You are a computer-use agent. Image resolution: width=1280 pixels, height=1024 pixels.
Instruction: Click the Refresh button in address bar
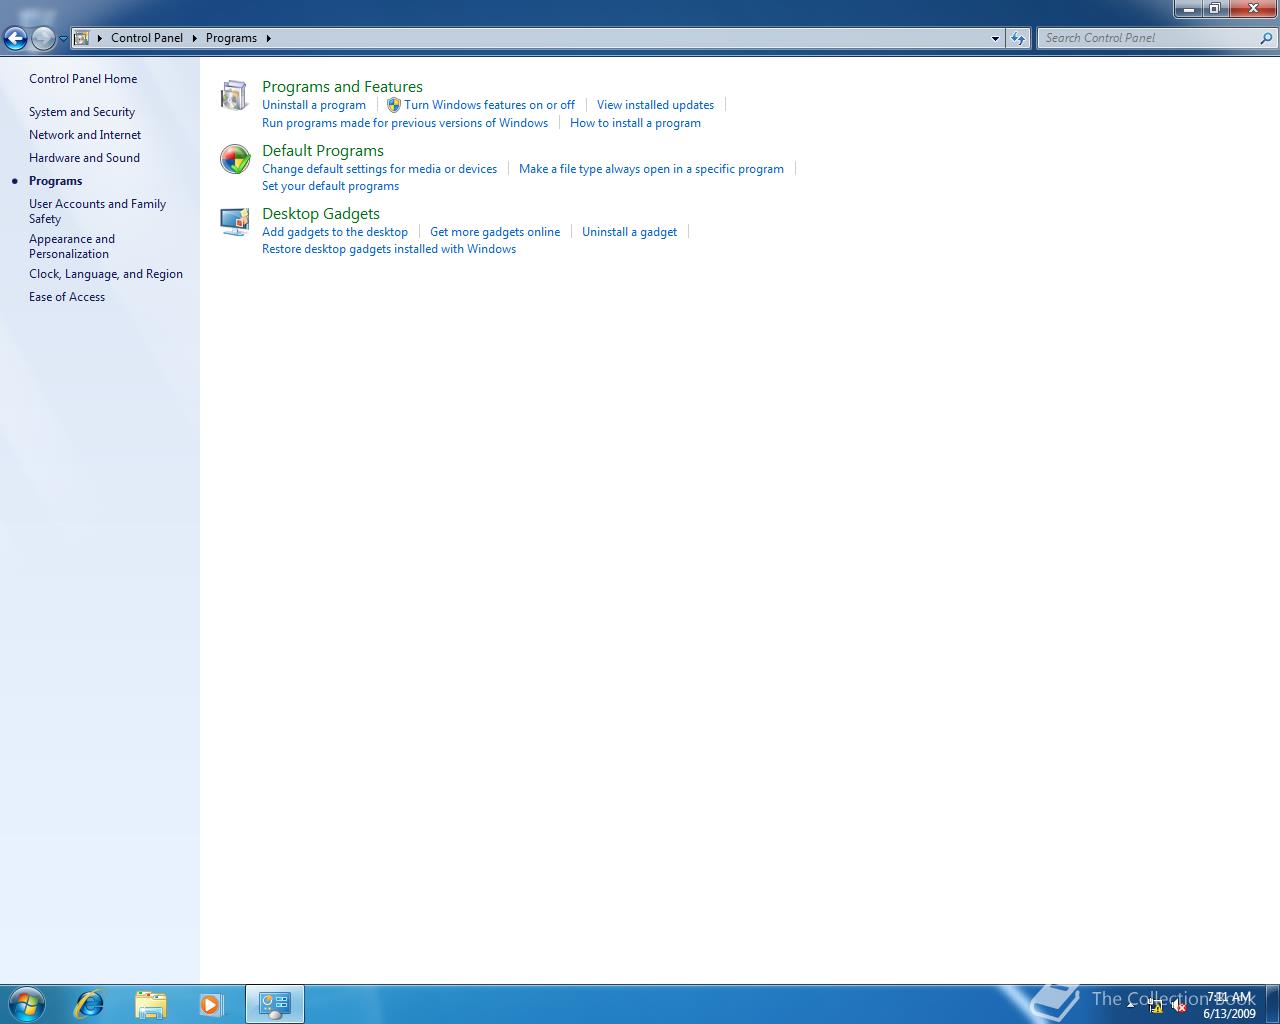click(1018, 38)
